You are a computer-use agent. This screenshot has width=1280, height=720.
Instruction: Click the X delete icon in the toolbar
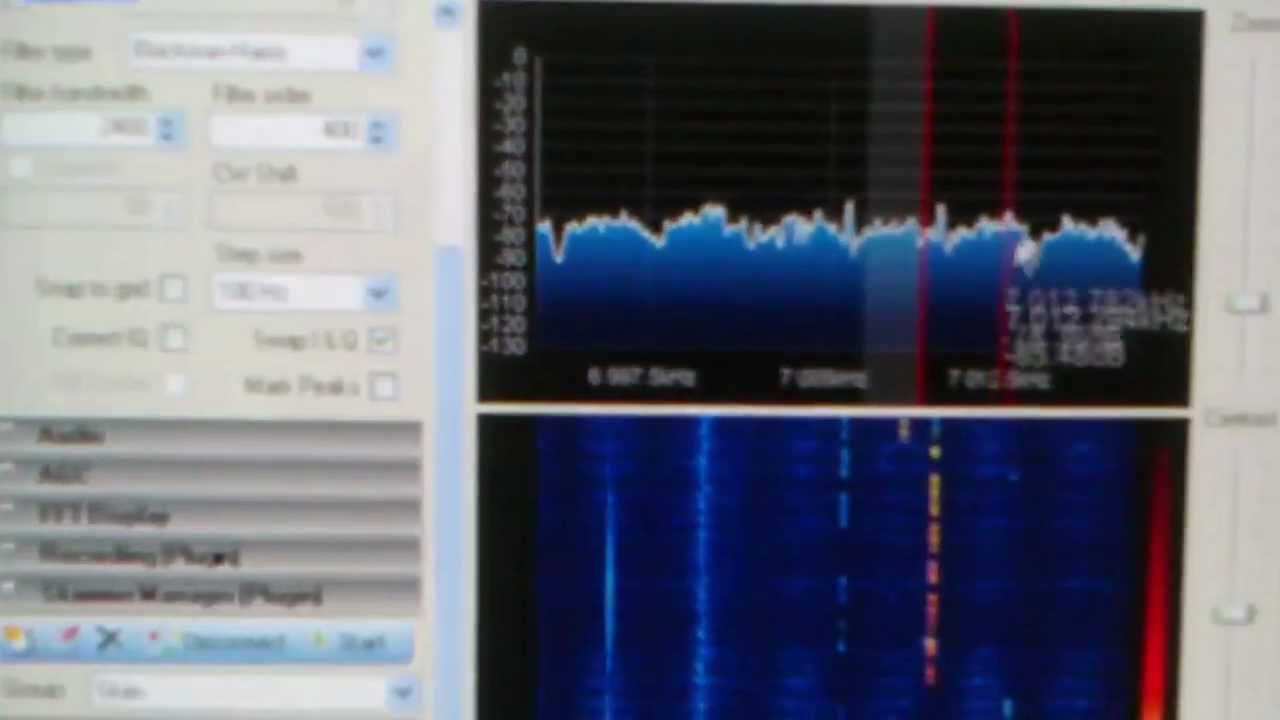coord(110,639)
